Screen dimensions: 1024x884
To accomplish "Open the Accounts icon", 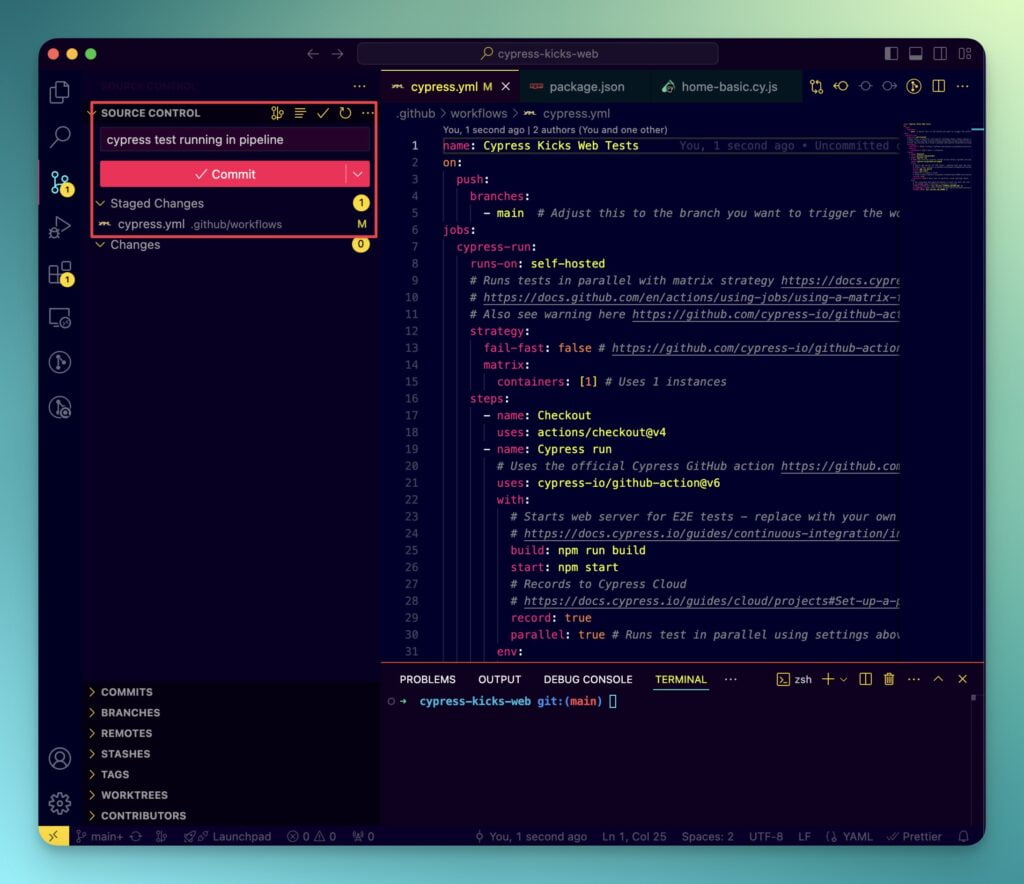I will click(60, 759).
